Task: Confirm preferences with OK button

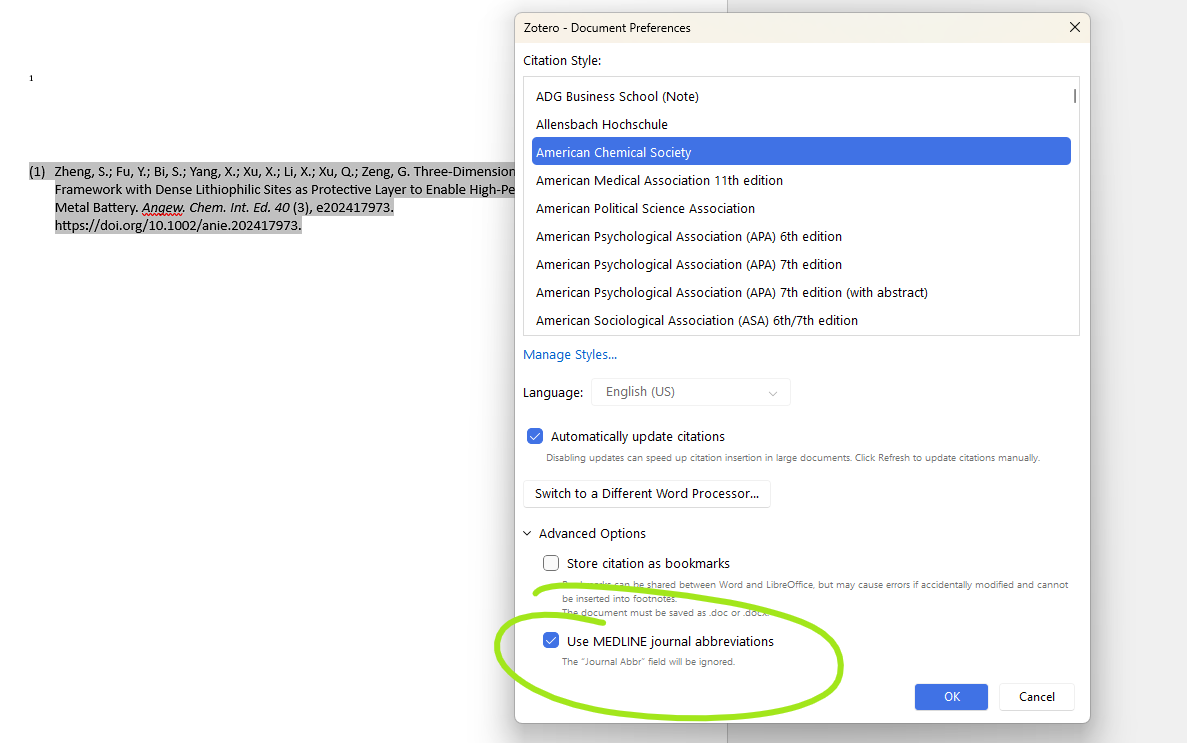Action: point(951,697)
